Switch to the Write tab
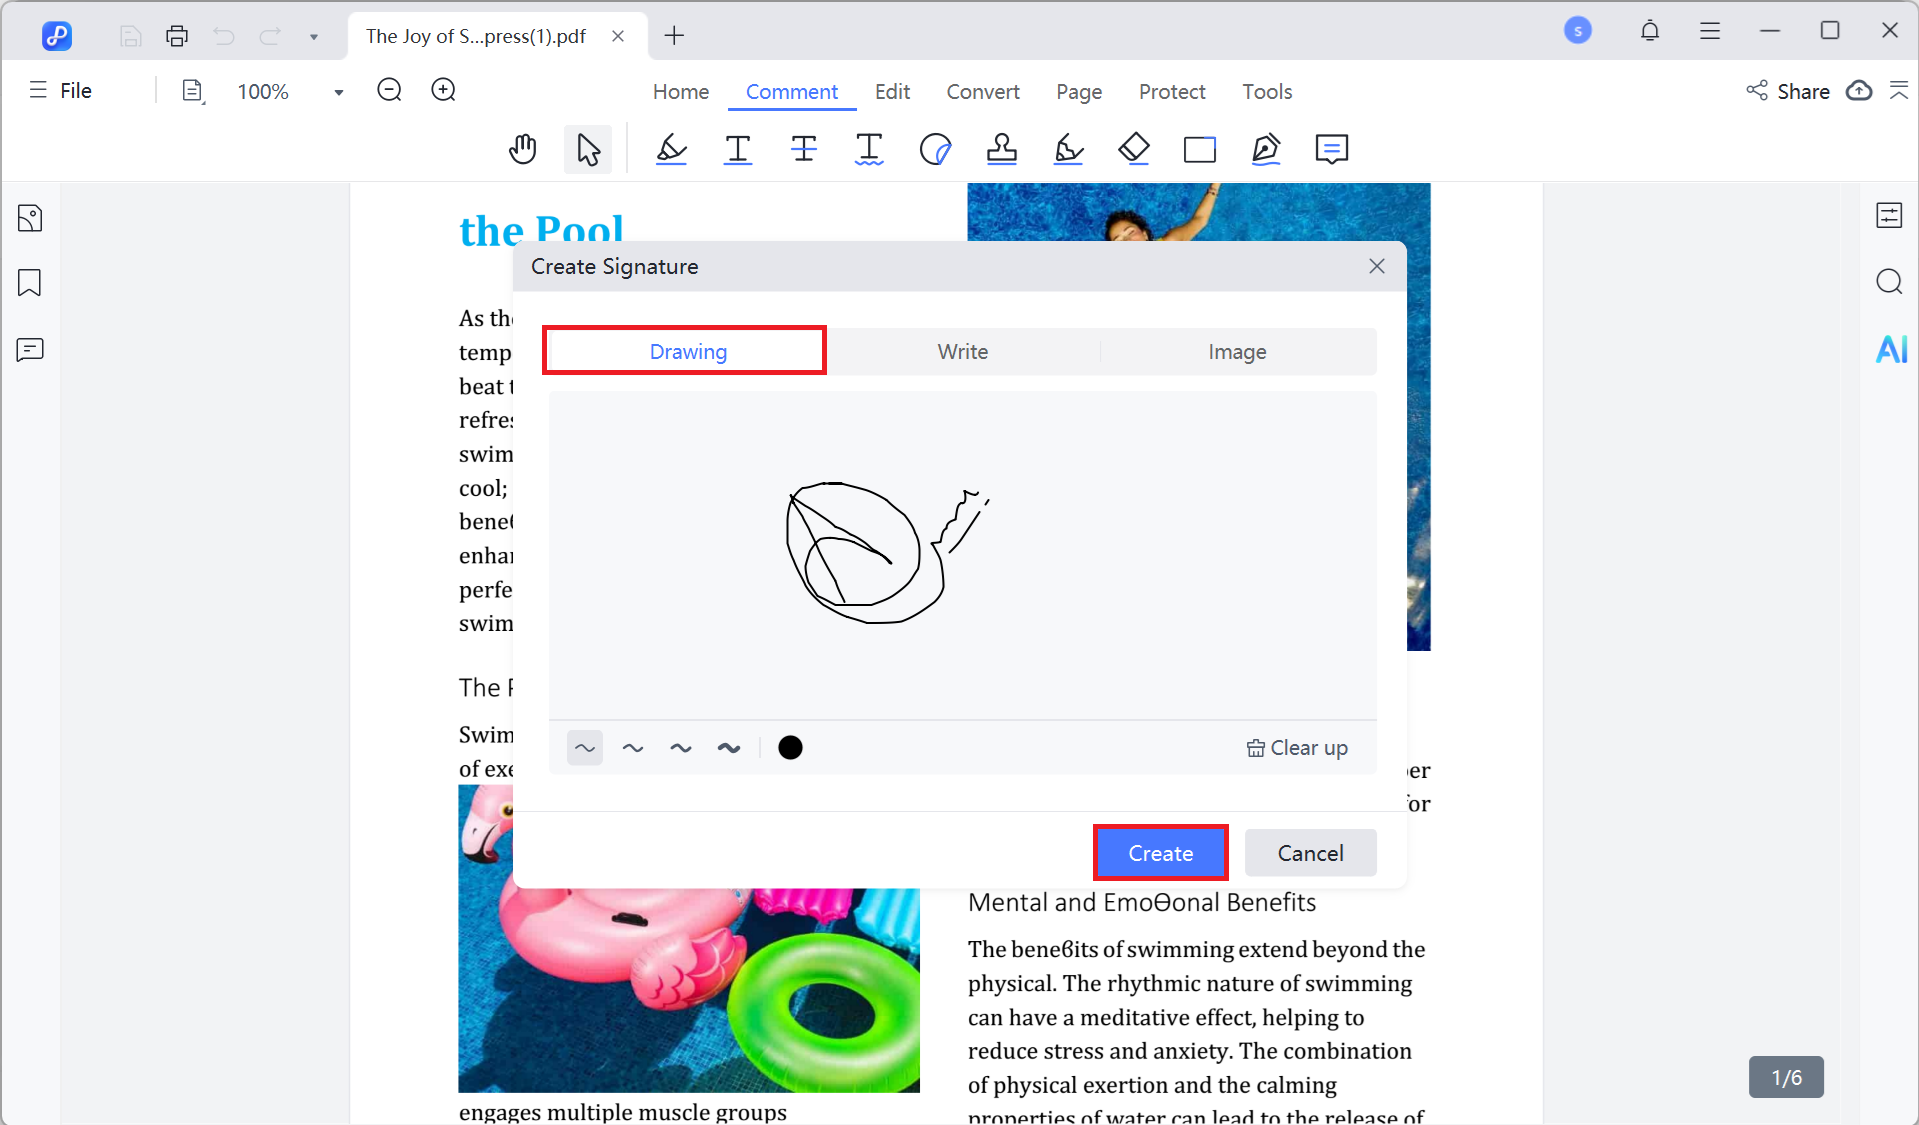This screenshot has width=1919, height=1125. (962, 351)
